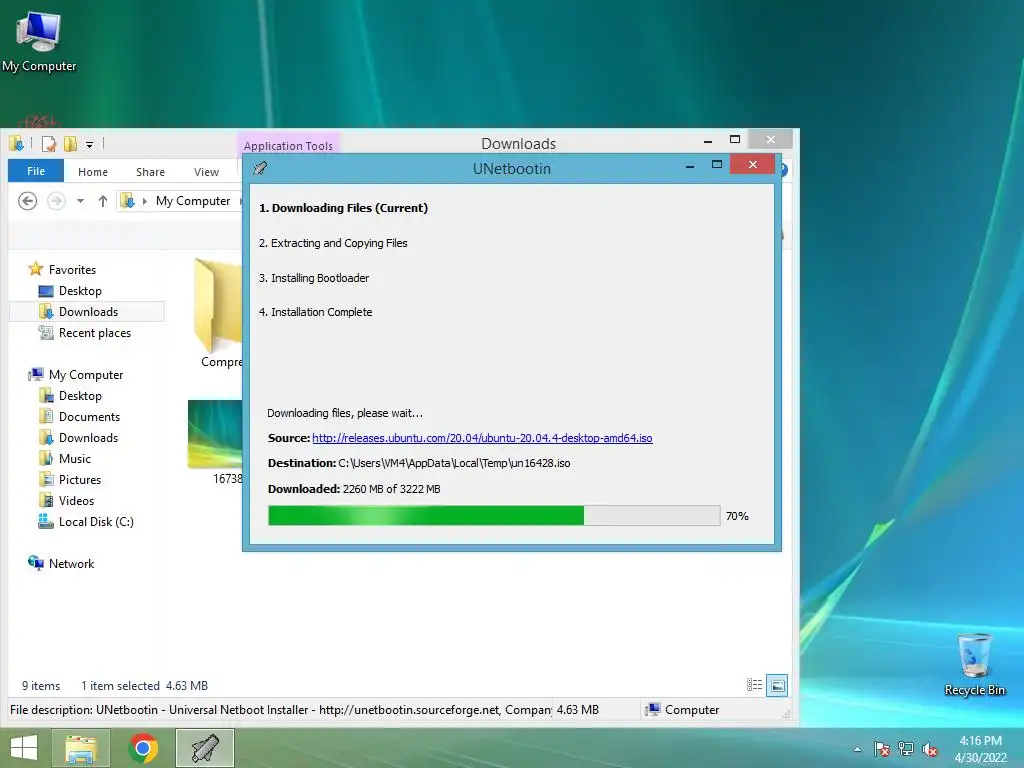
Task: Select Downloads under My Computer
Action: [x=88, y=438]
